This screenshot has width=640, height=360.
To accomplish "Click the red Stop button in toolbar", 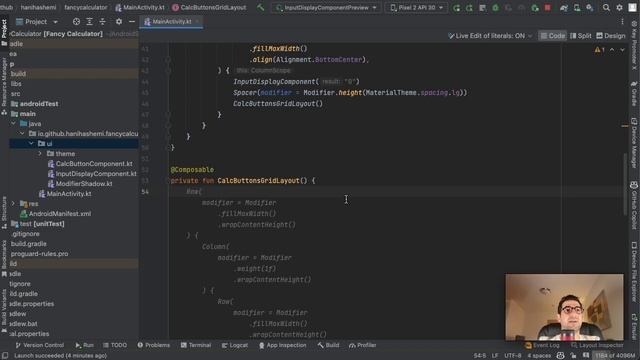I will pyautogui.click(x=548, y=7).
